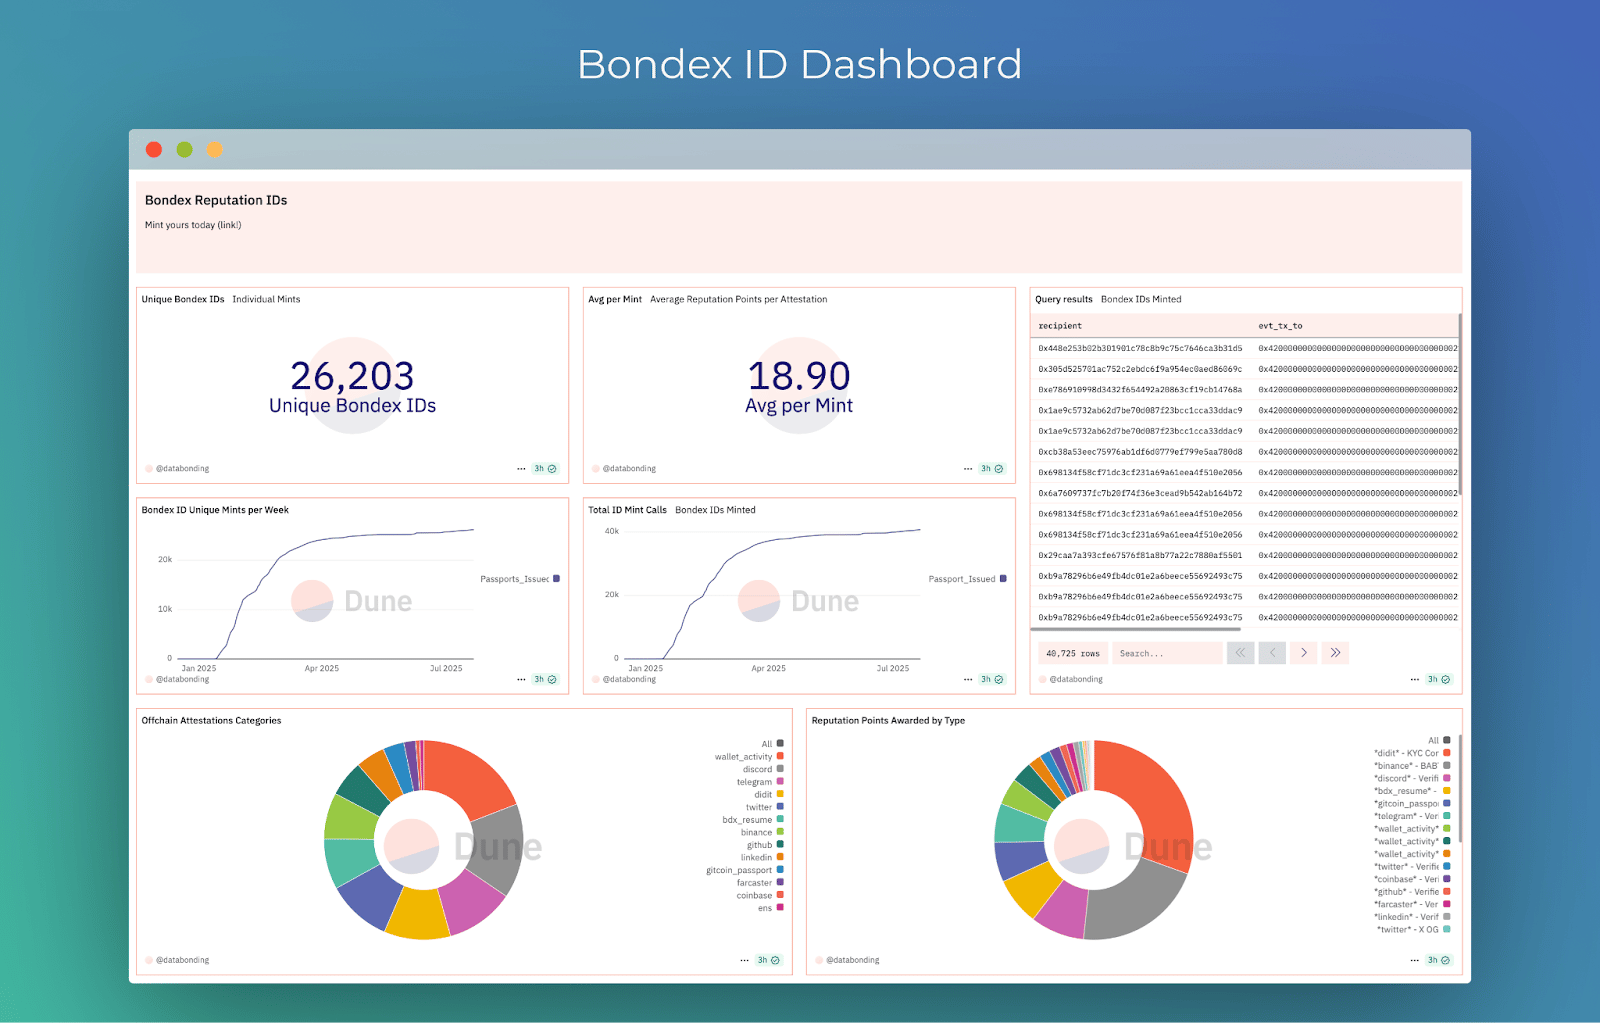1600x1023 pixels.
Task: Click the 3h refresh badge on Unique Bondex IDs card
Action: coord(545,469)
